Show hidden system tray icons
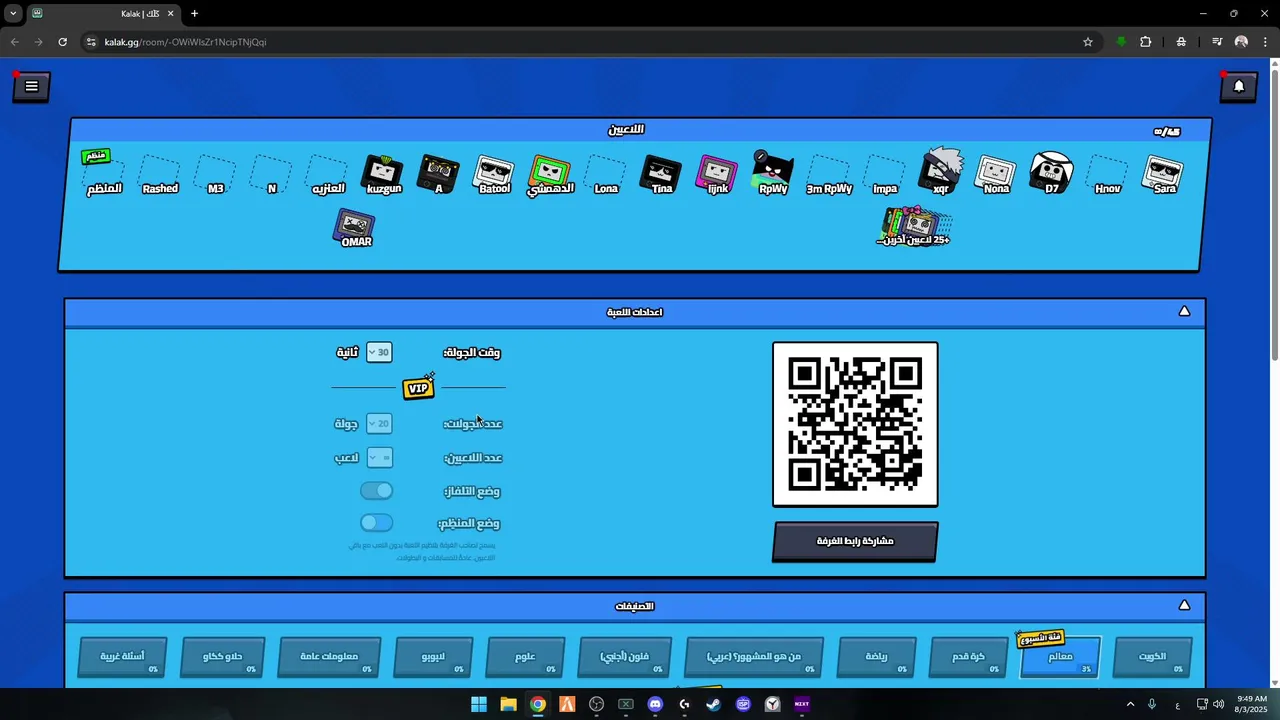This screenshot has height=720, width=1280. (1130, 704)
